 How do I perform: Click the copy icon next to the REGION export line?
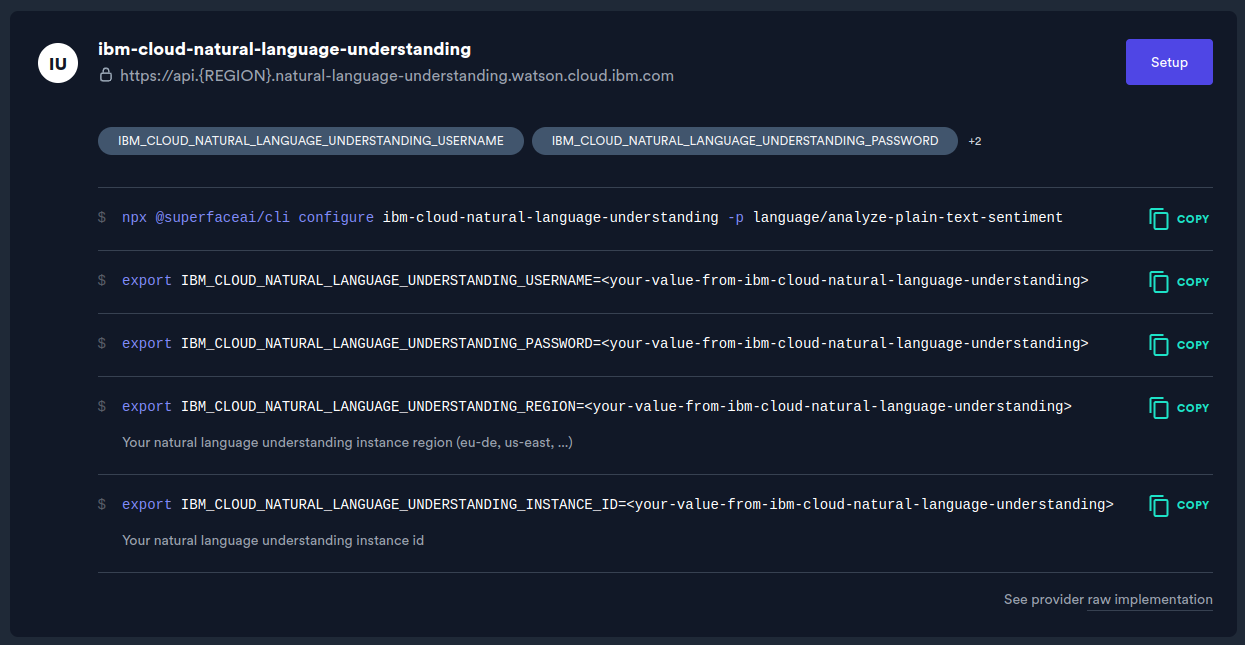[1159, 406]
